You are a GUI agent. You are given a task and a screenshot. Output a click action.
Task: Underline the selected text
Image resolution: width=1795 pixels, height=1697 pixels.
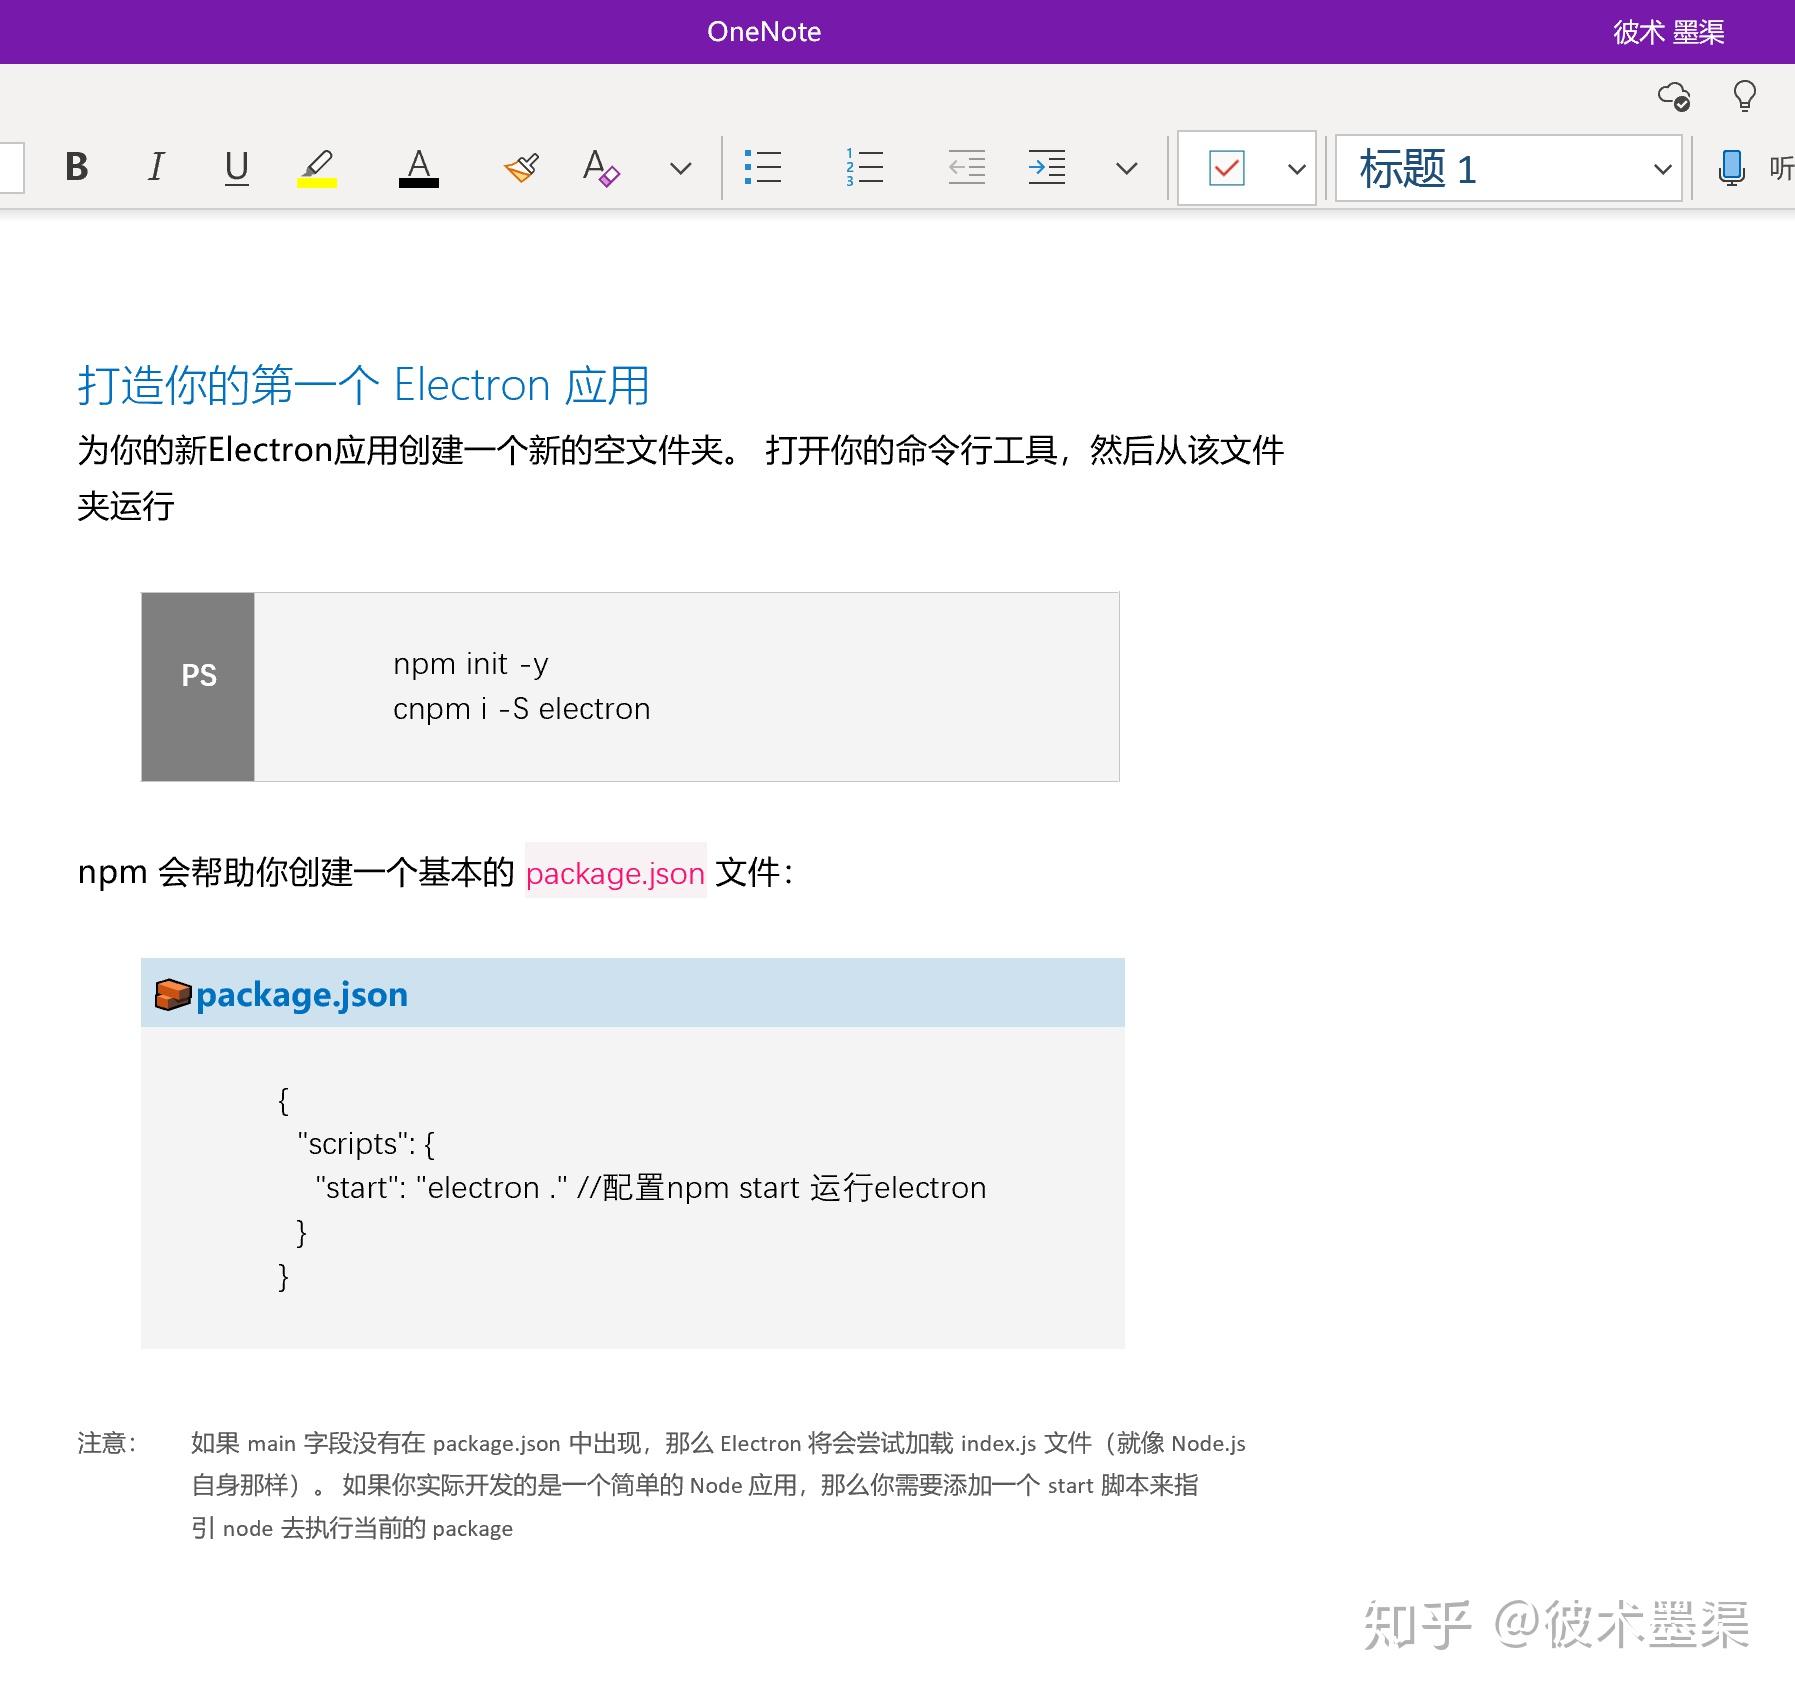[237, 167]
